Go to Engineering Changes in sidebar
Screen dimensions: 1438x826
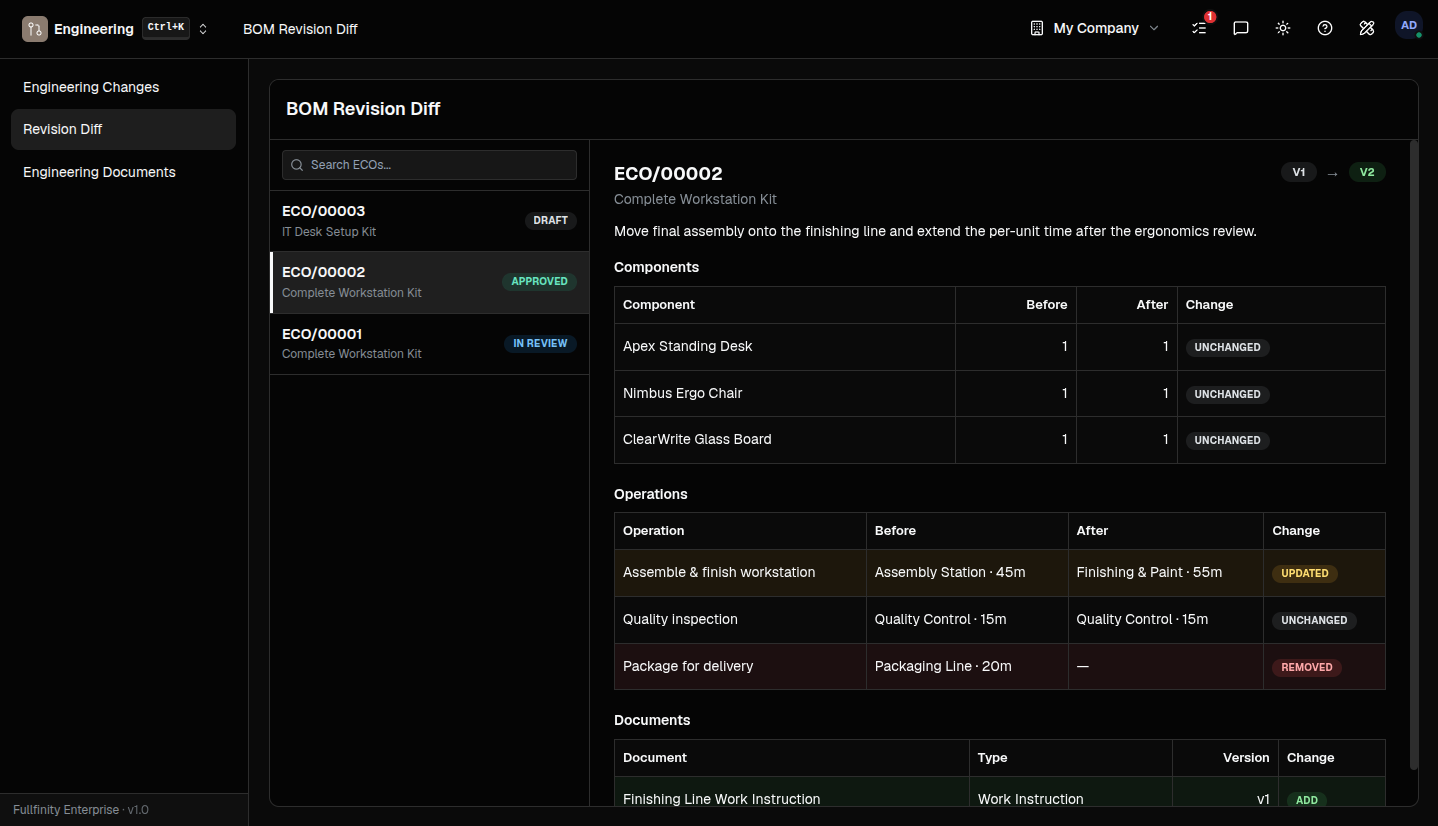pos(123,87)
